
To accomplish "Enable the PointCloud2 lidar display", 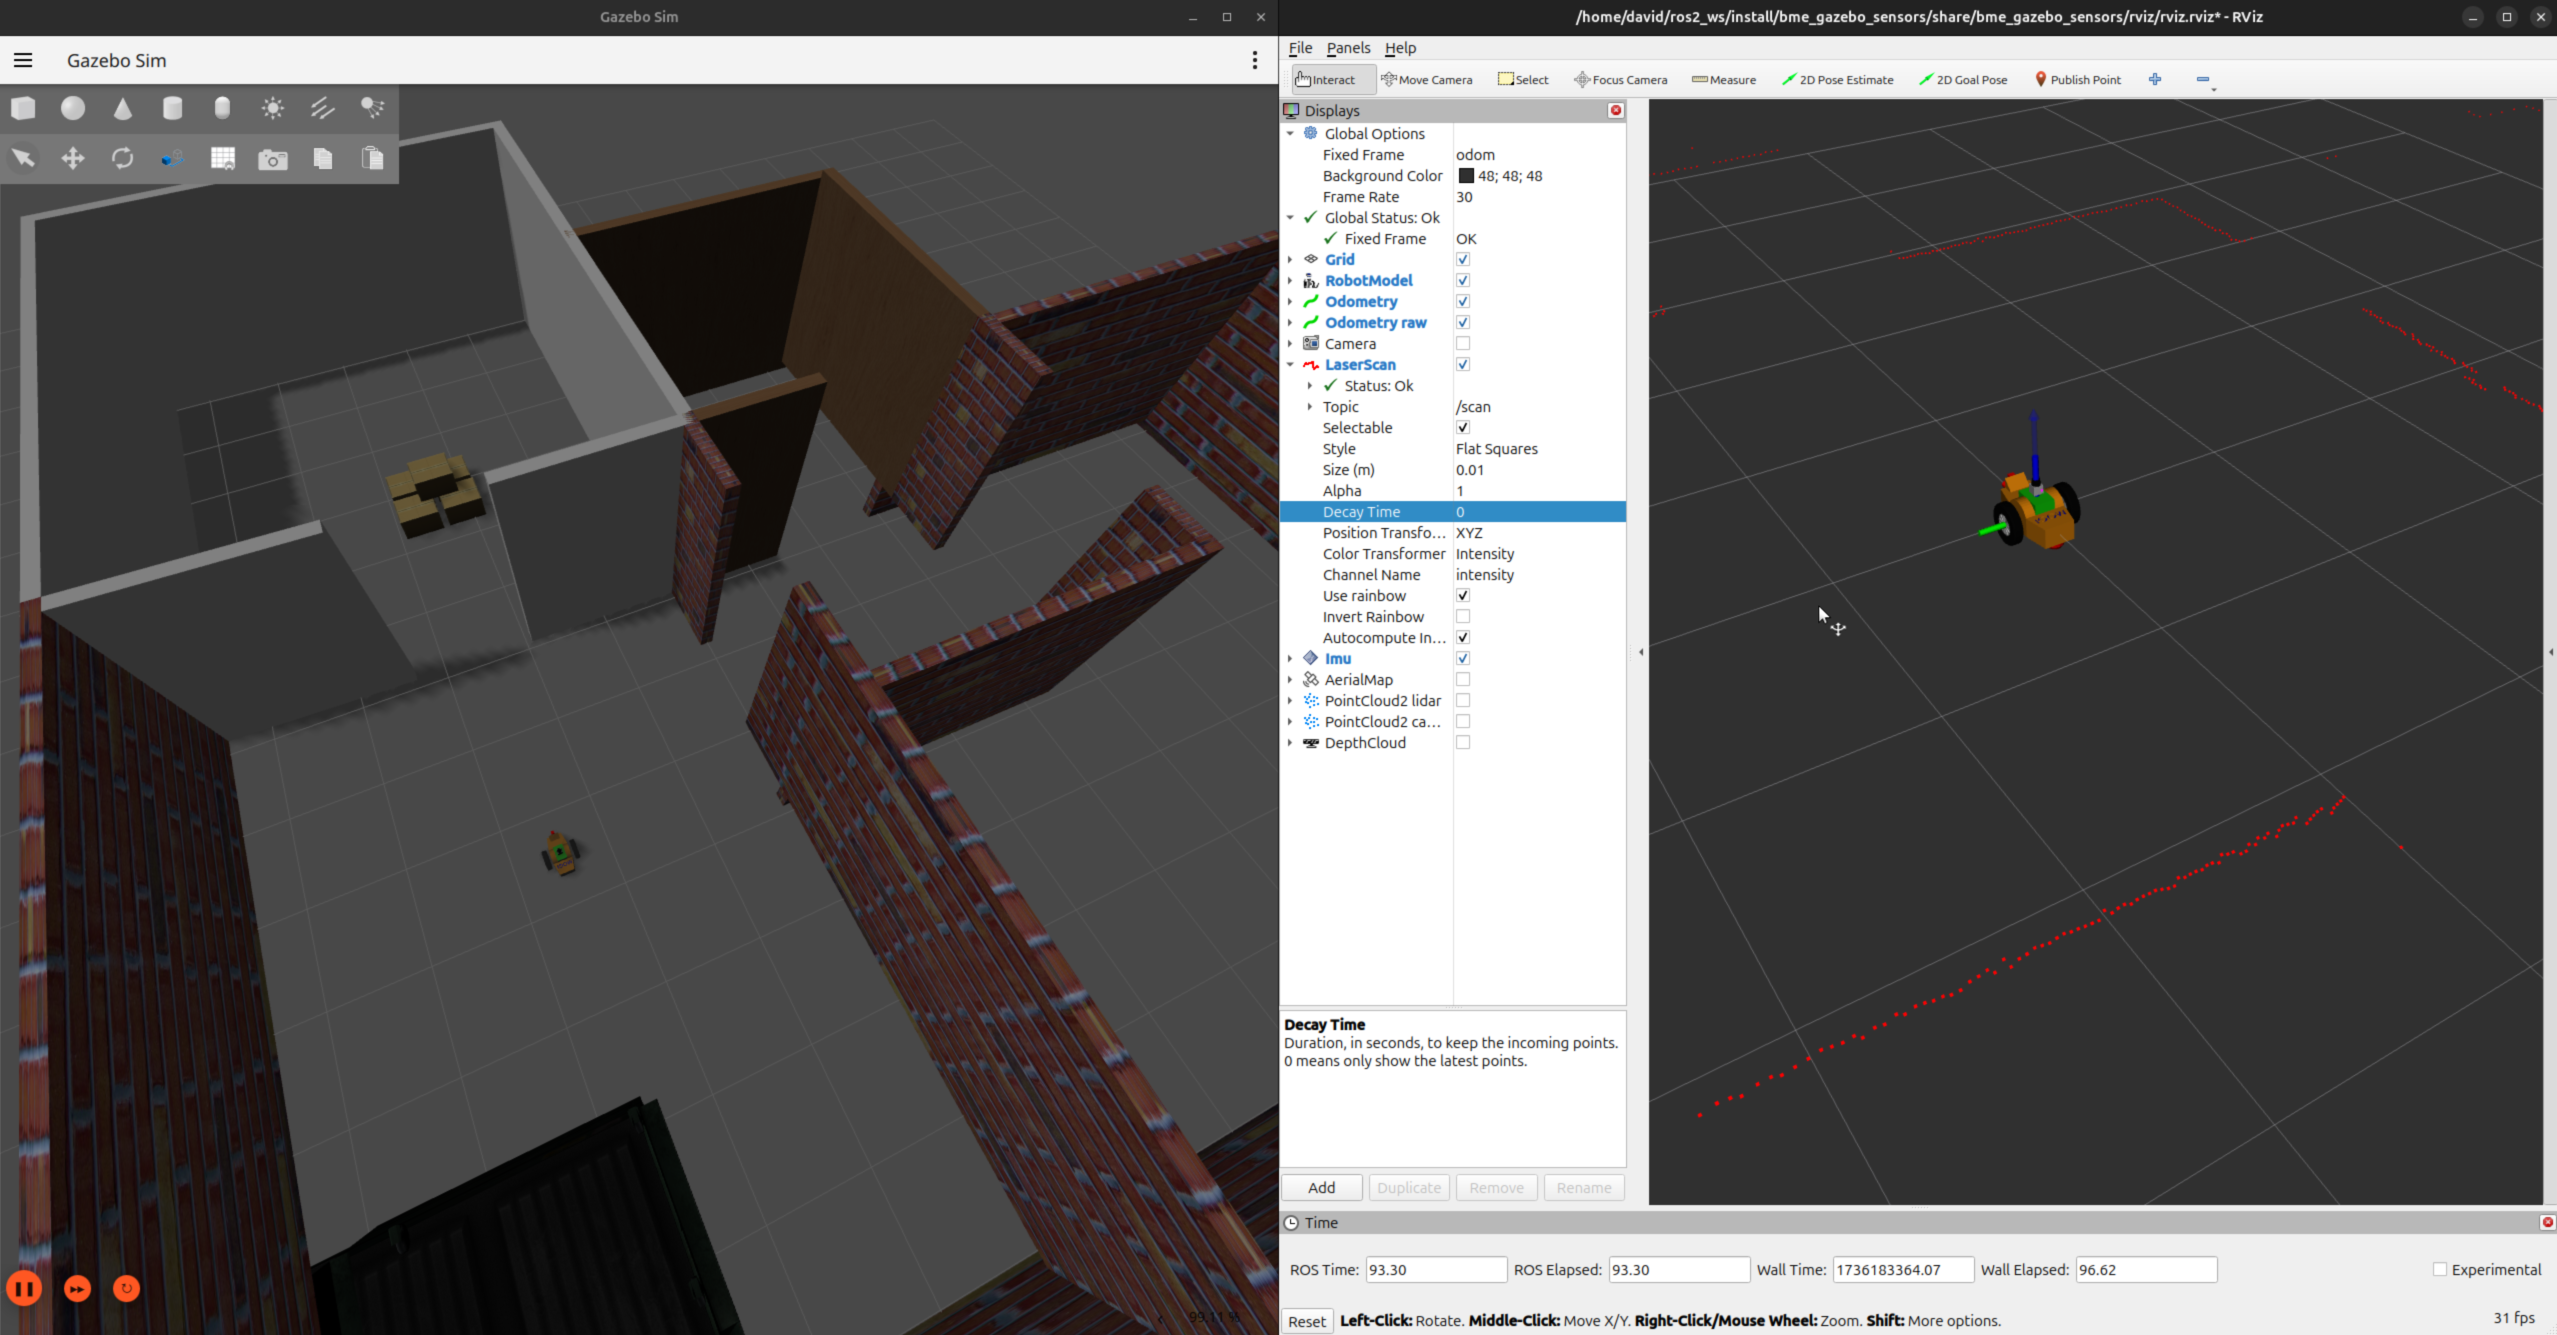I will point(1463,701).
